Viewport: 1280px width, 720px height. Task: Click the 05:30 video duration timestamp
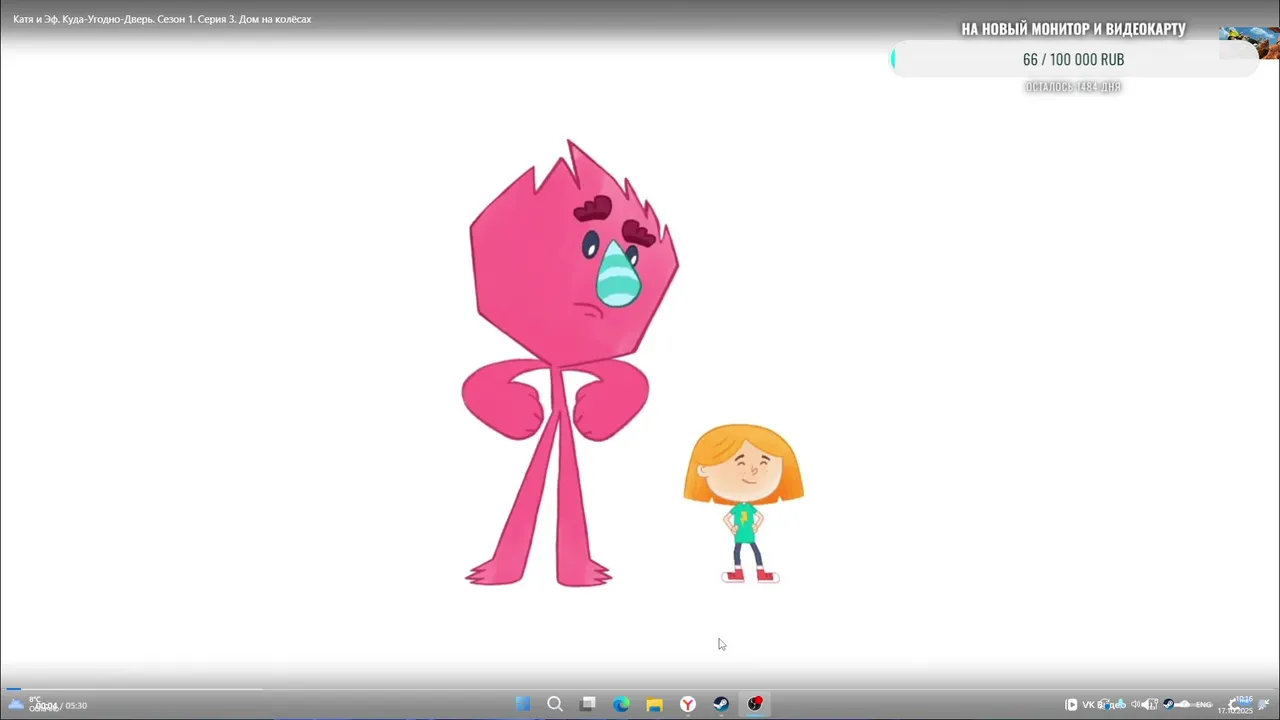tap(76, 706)
